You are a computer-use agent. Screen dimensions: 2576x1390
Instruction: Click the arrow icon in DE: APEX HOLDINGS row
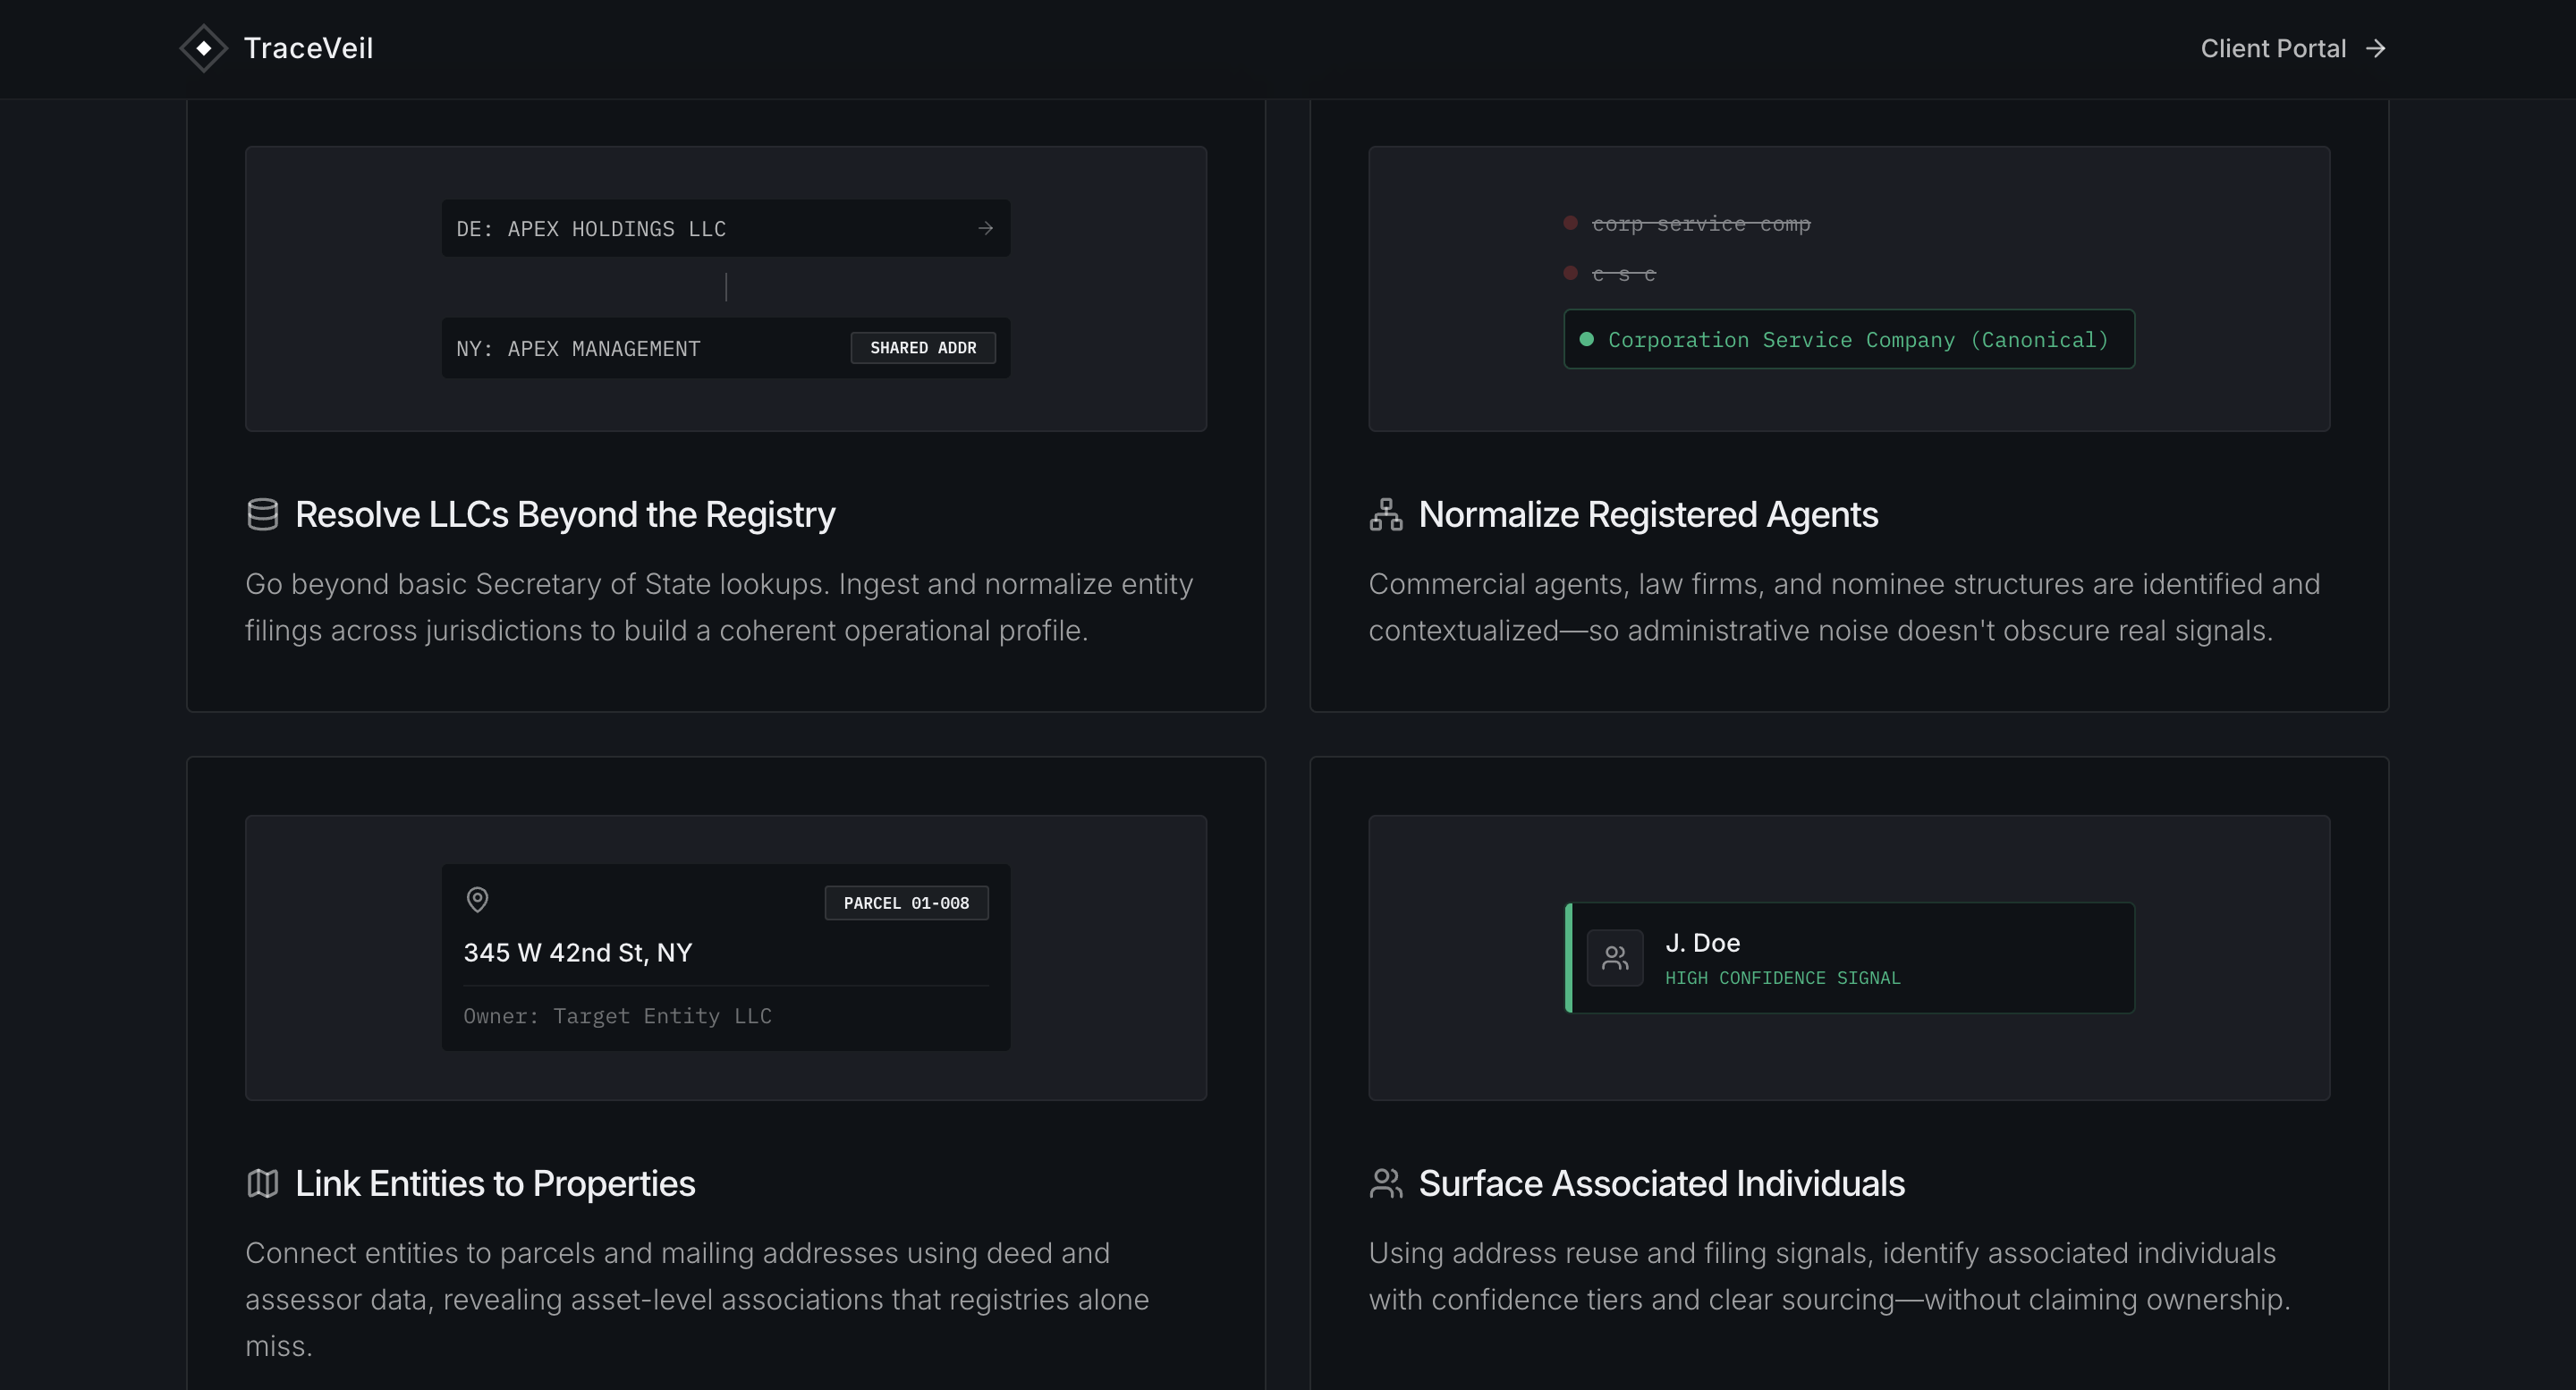point(985,228)
